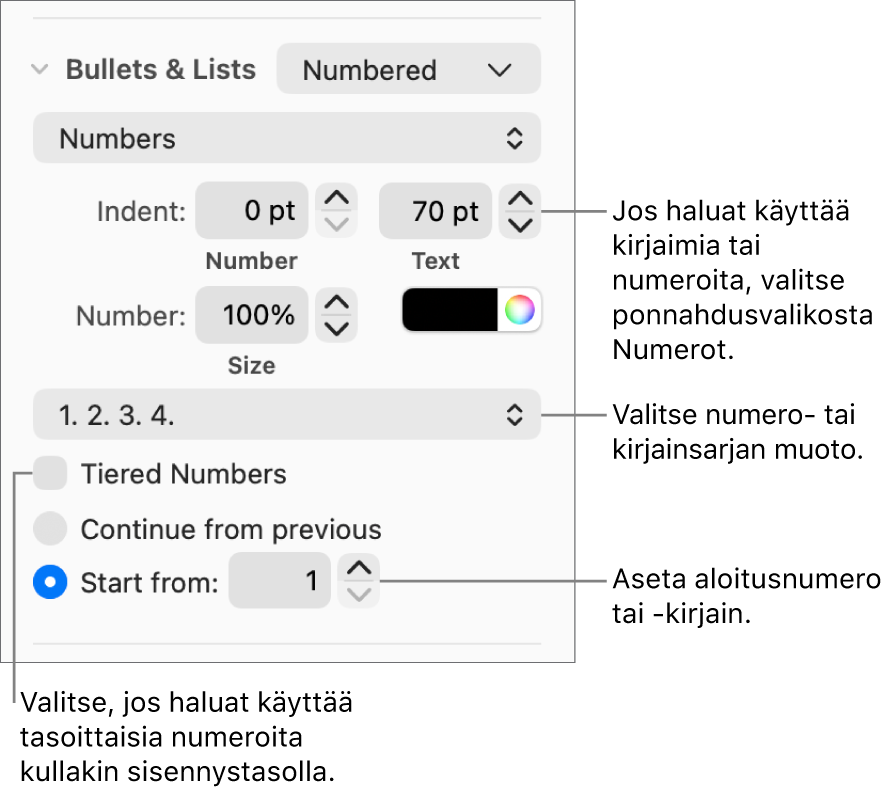
Task: Select the Start from radio button
Action: [x=50, y=582]
